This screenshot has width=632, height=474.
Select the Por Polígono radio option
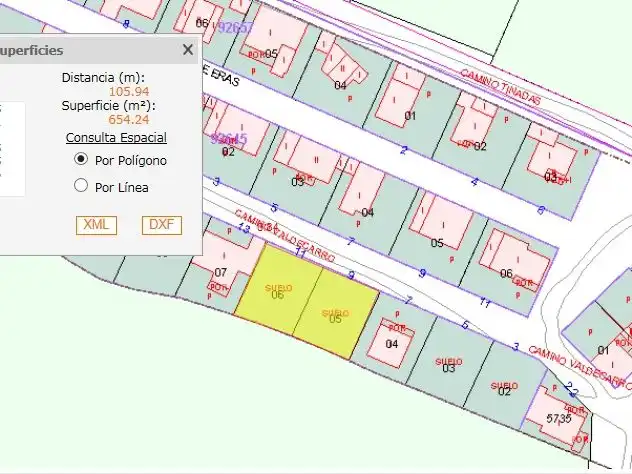(81, 159)
